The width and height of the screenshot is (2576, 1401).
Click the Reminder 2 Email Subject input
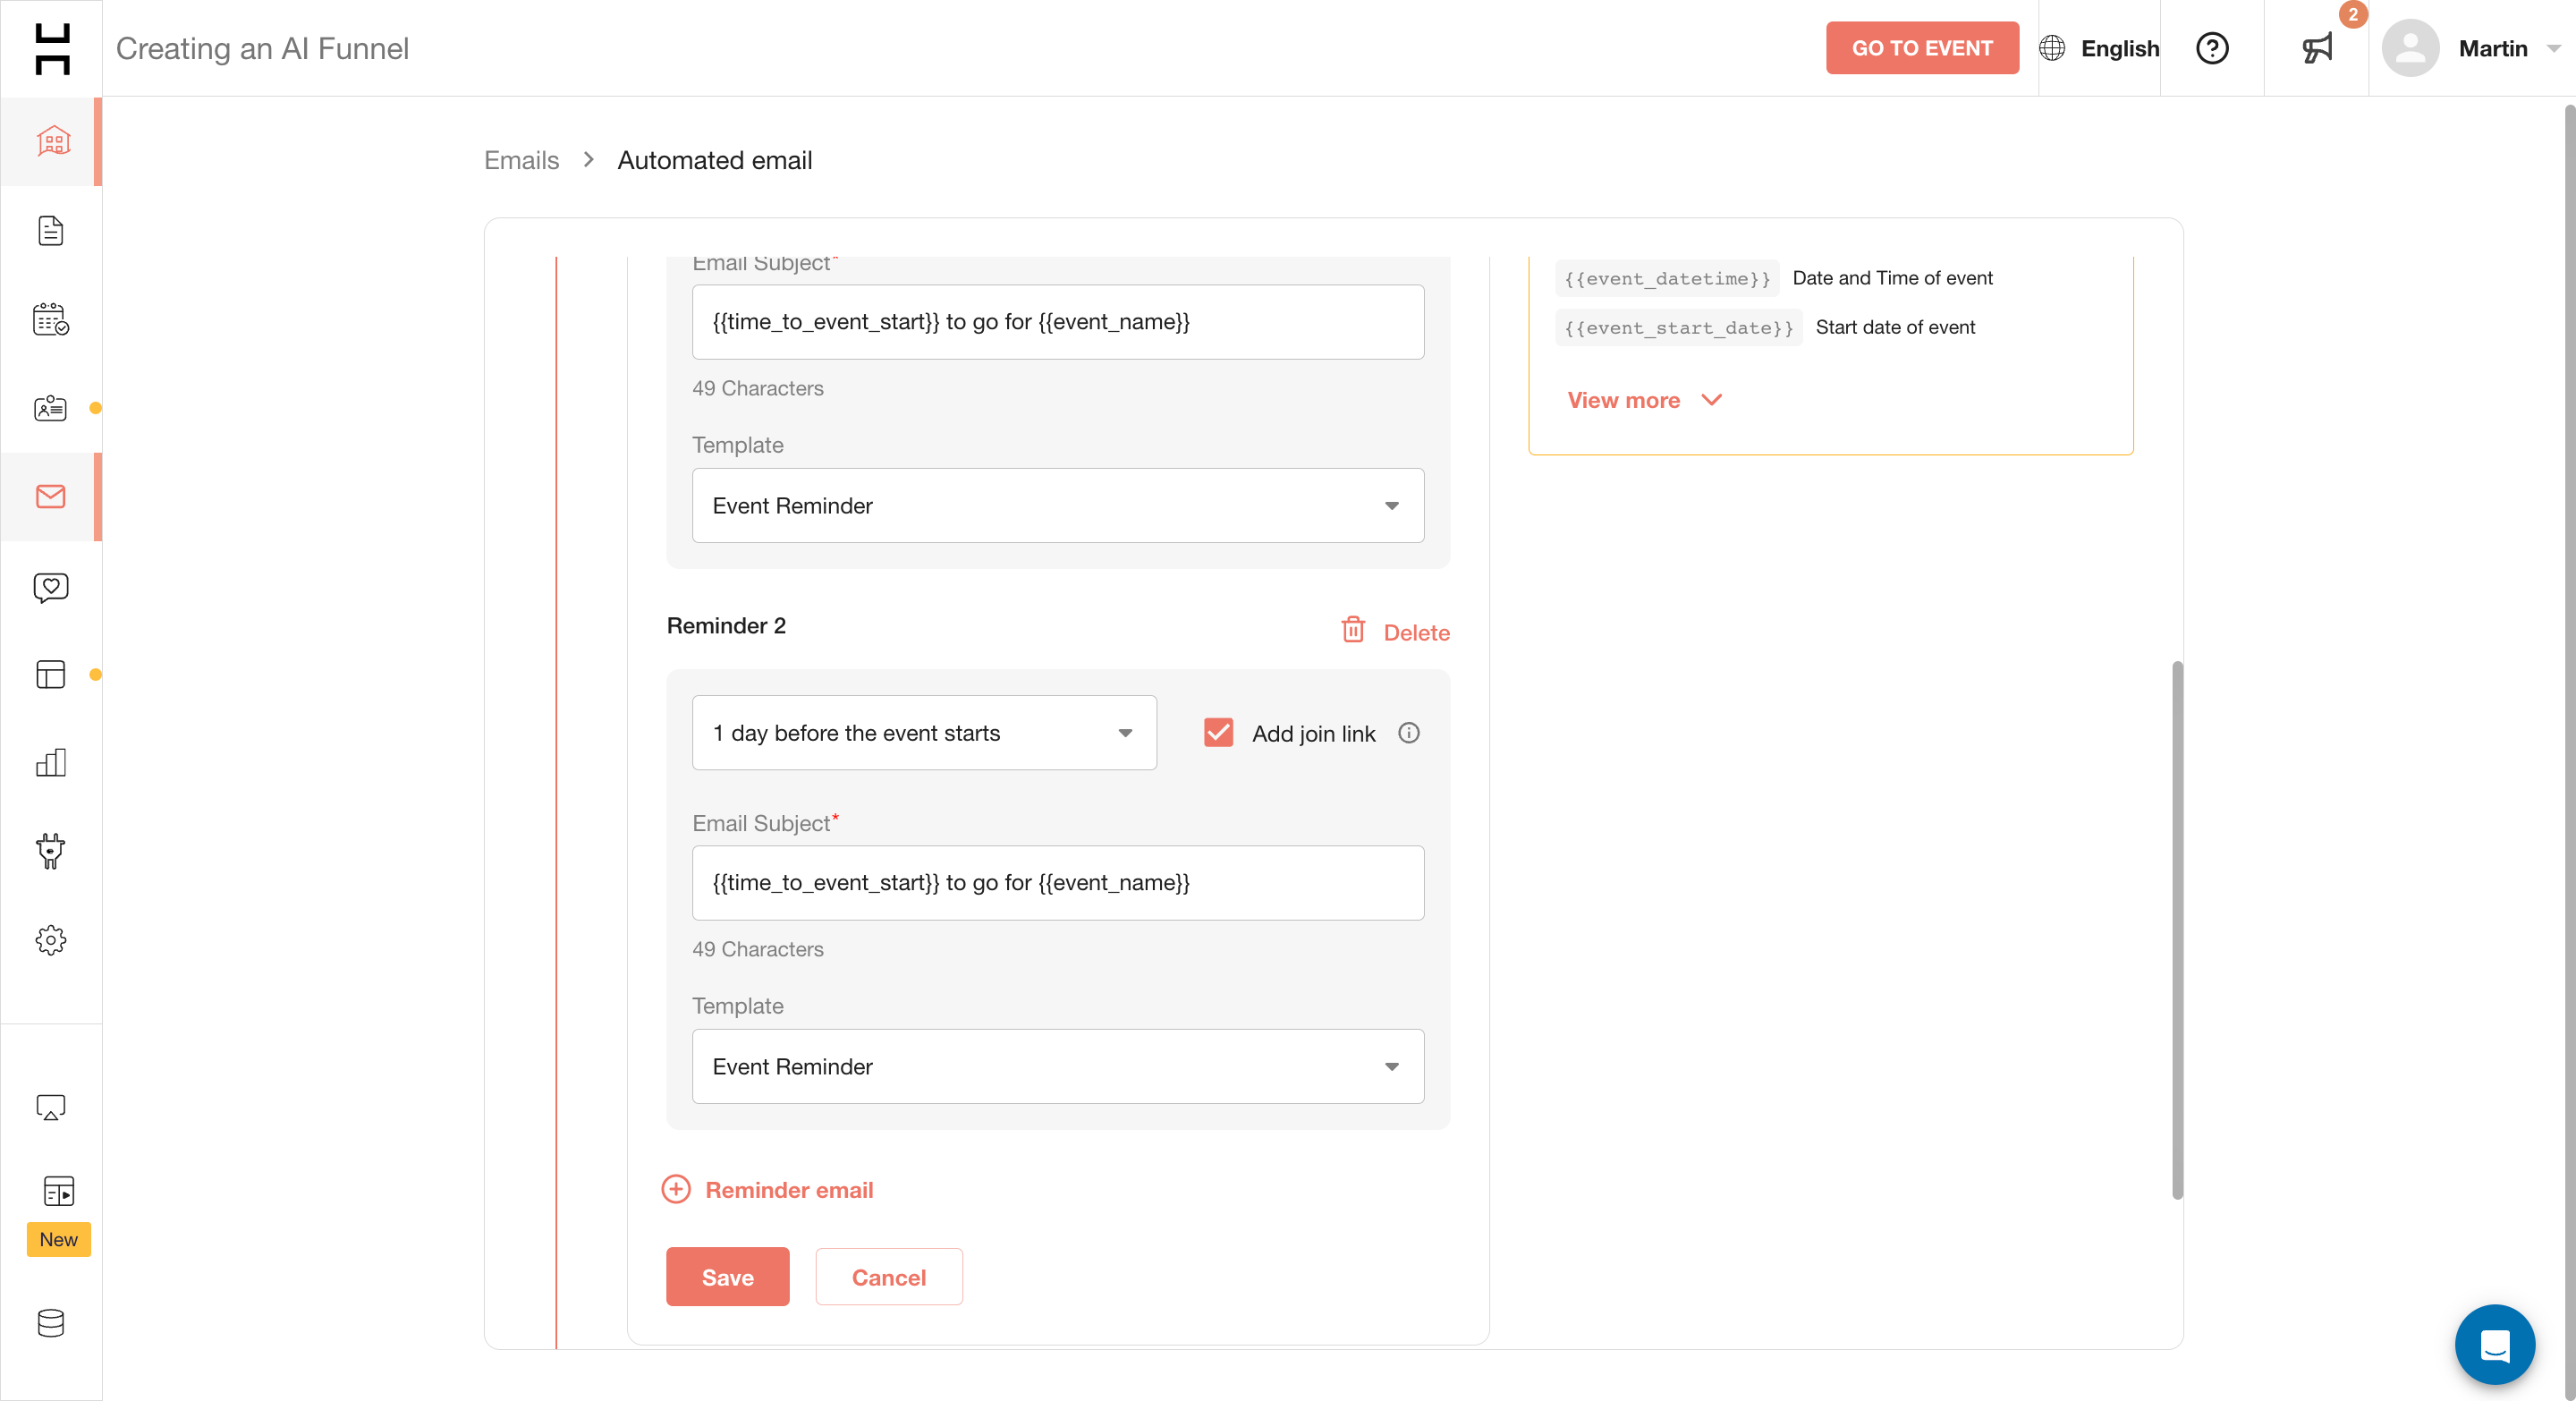click(x=1058, y=883)
